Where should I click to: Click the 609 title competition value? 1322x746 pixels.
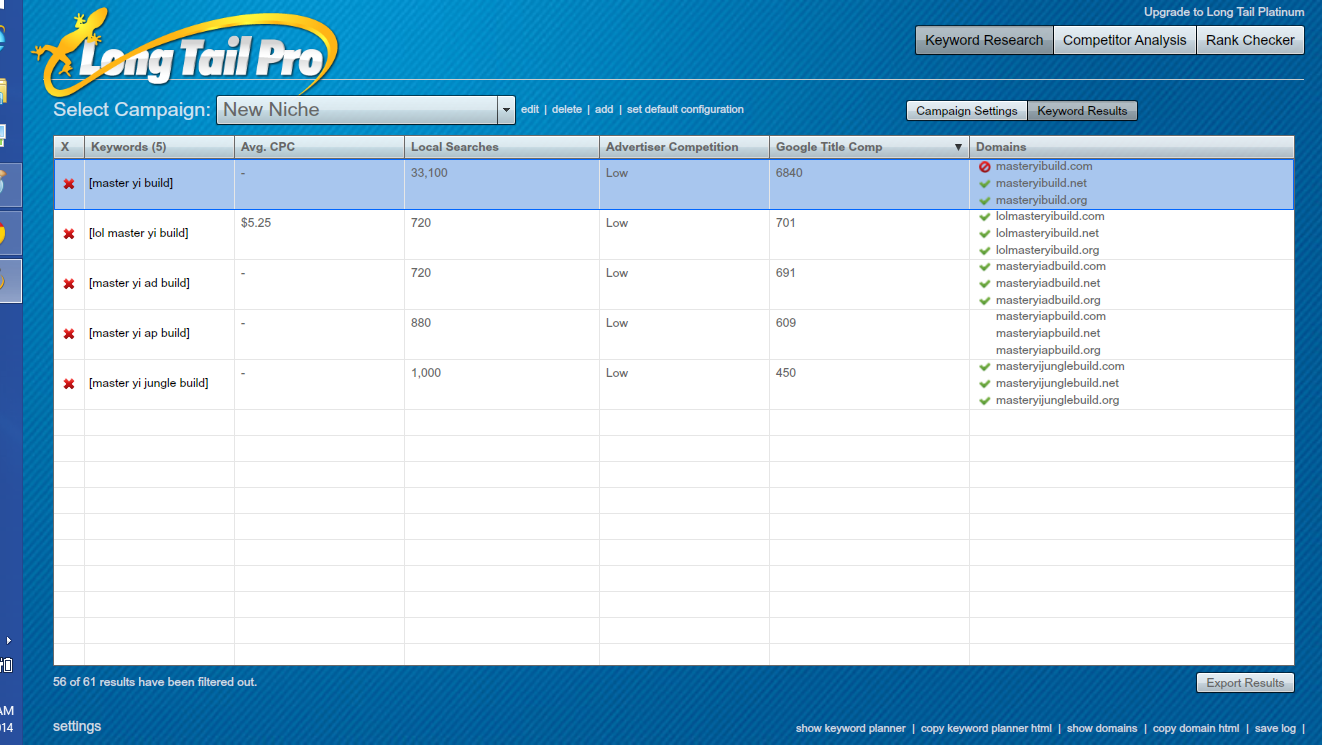pos(786,323)
